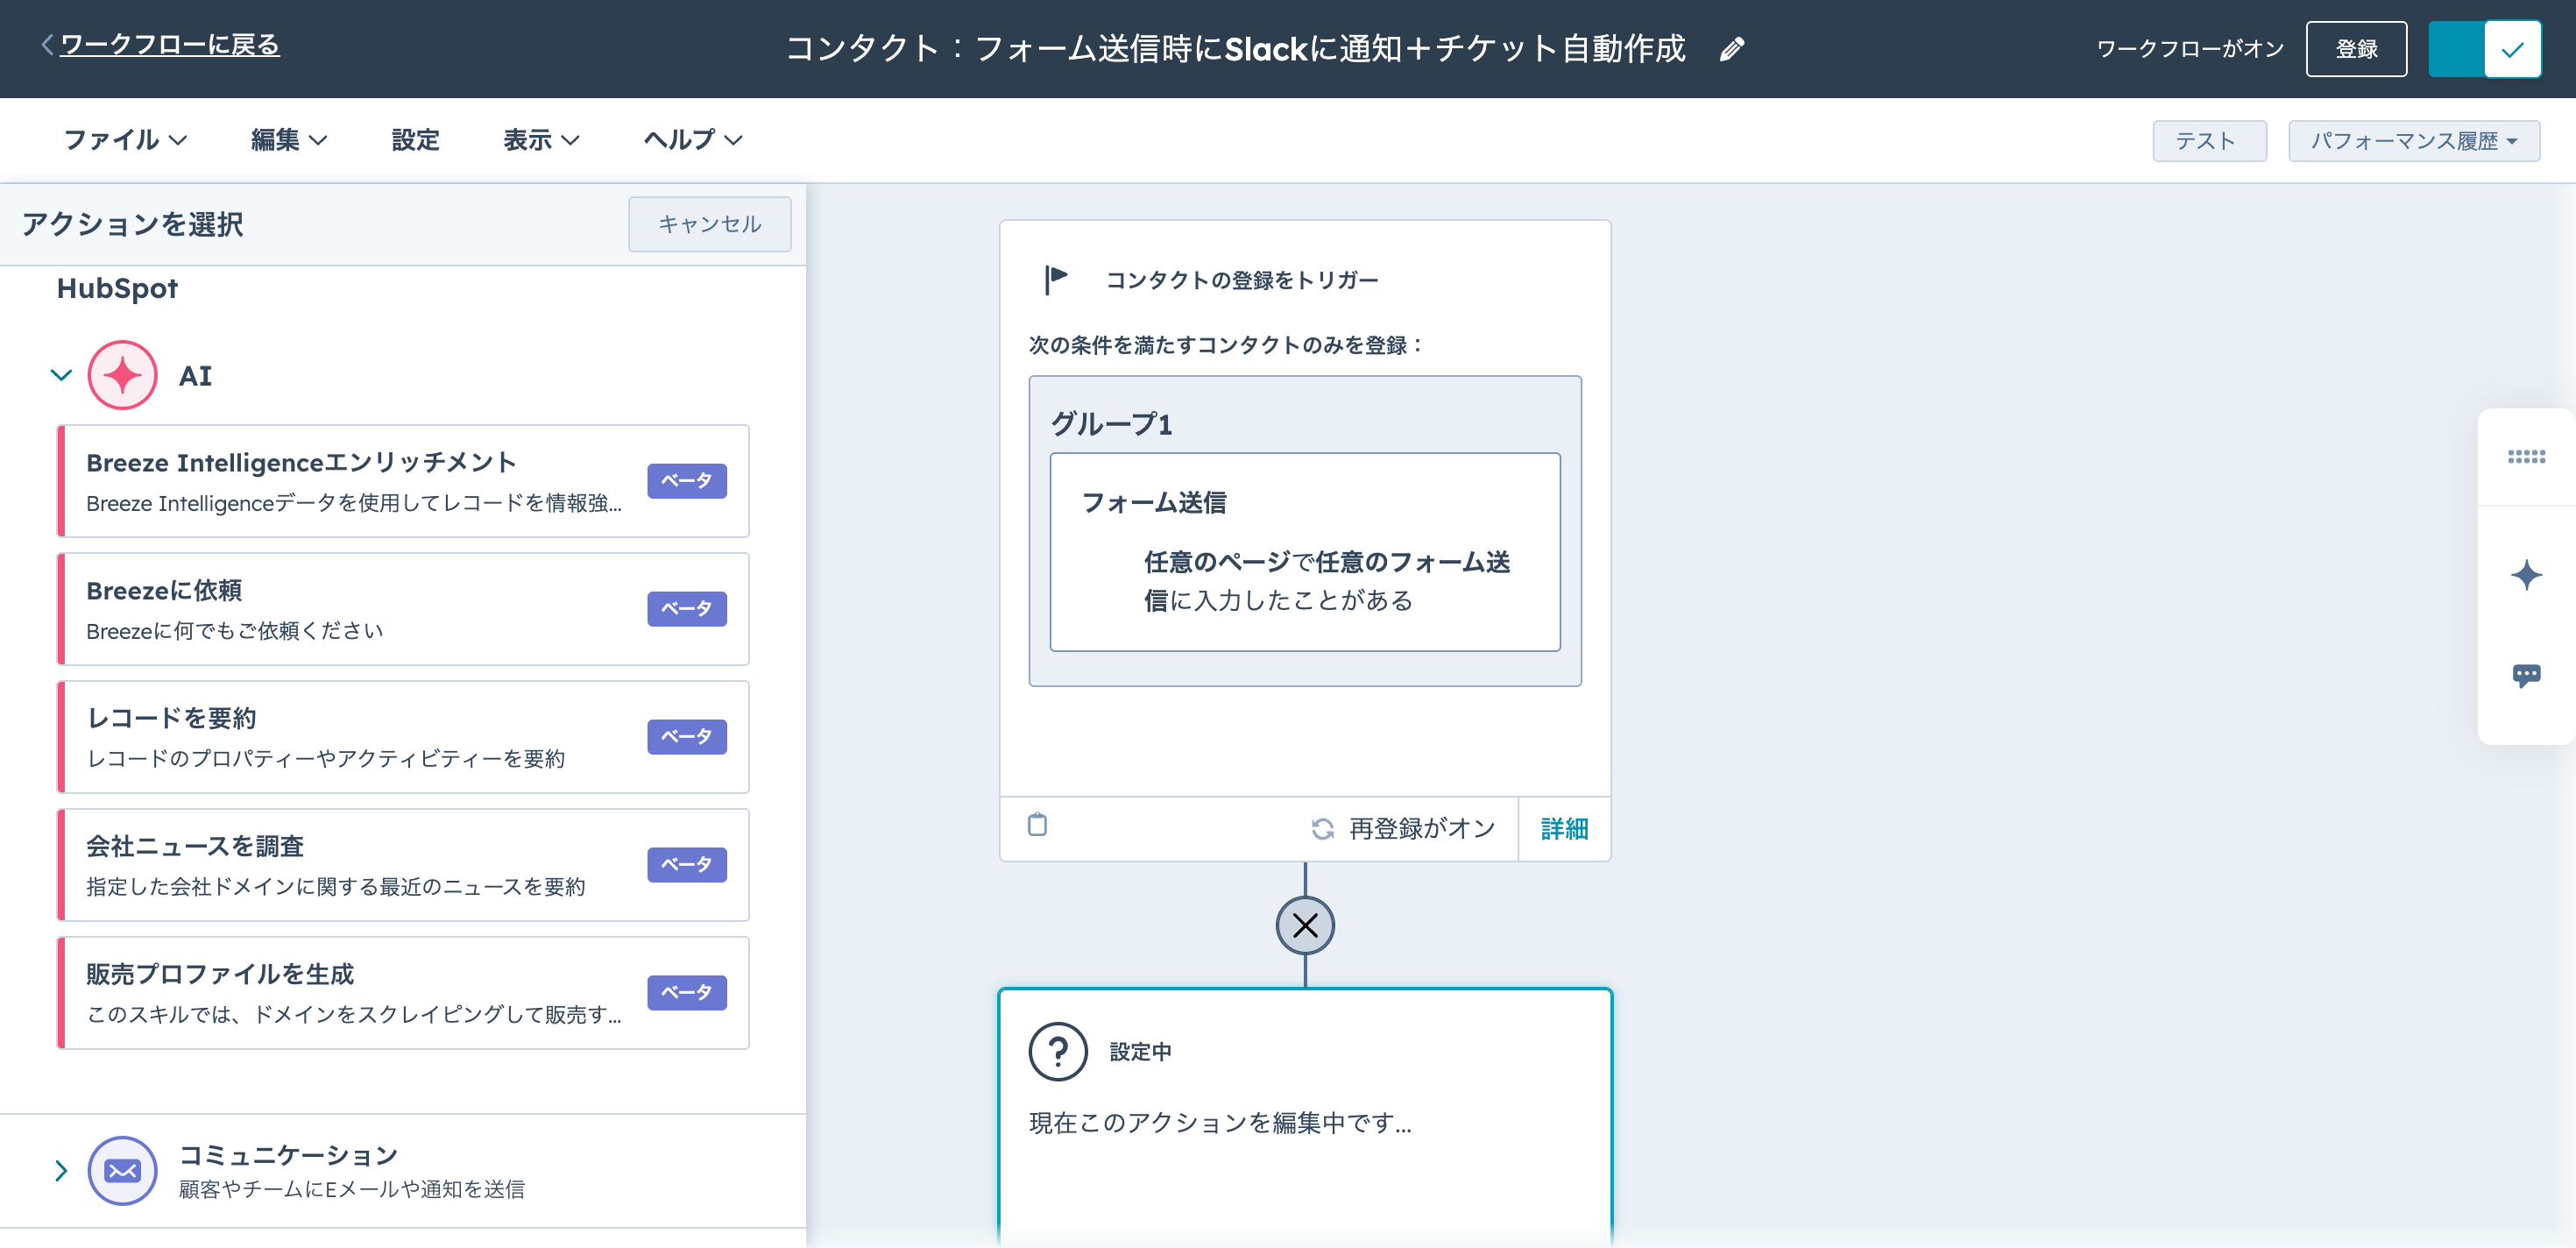2576x1248 pixels.
Task: Open trigger details via the 詳細 link
Action: (x=1564, y=828)
